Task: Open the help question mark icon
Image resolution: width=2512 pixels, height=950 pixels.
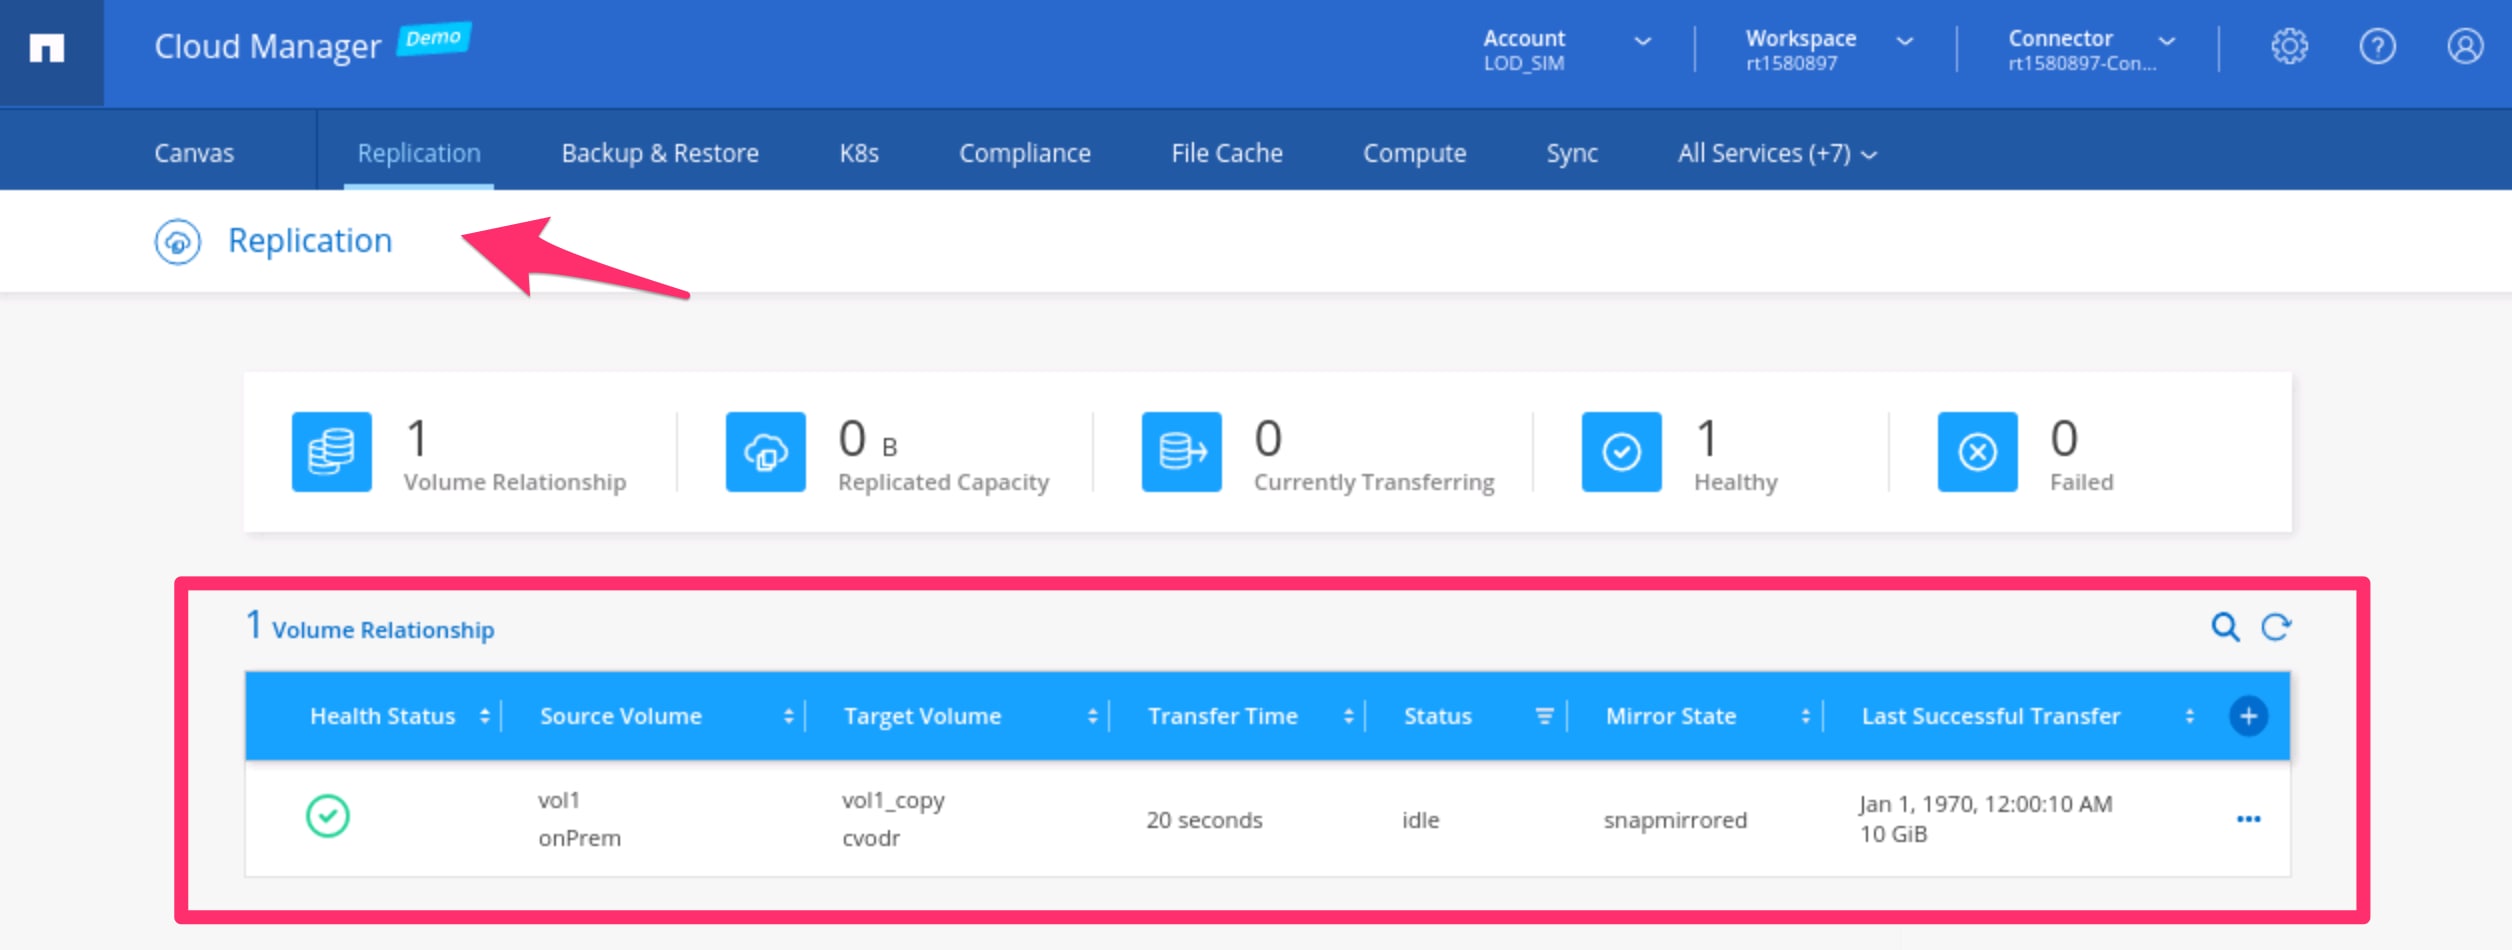Action: [2376, 47]
